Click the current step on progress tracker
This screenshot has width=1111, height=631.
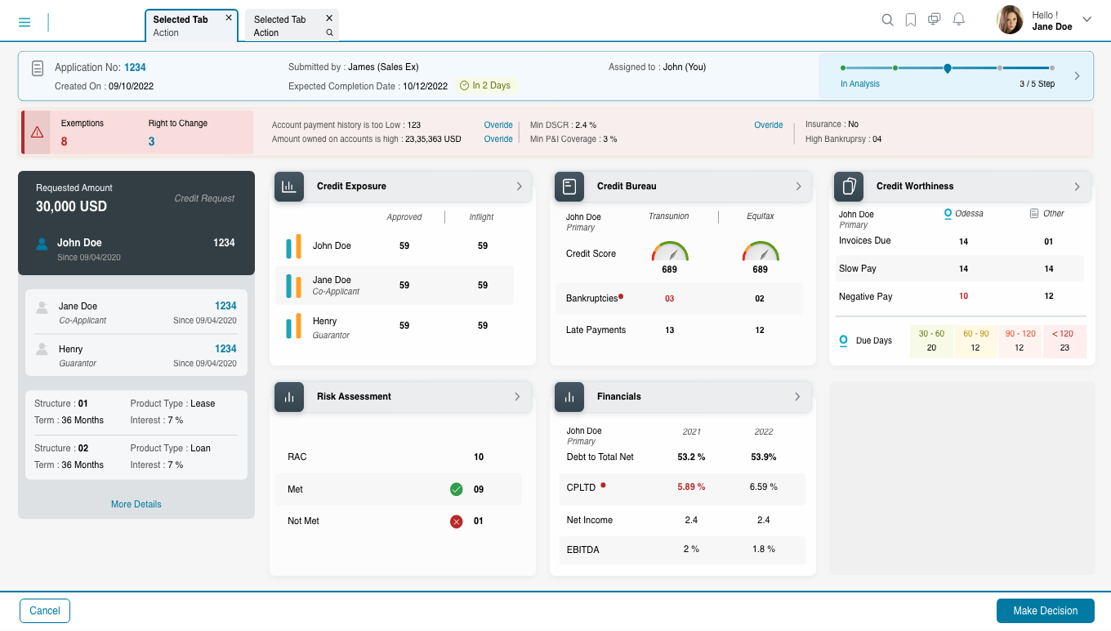click(x=947, y=69)
